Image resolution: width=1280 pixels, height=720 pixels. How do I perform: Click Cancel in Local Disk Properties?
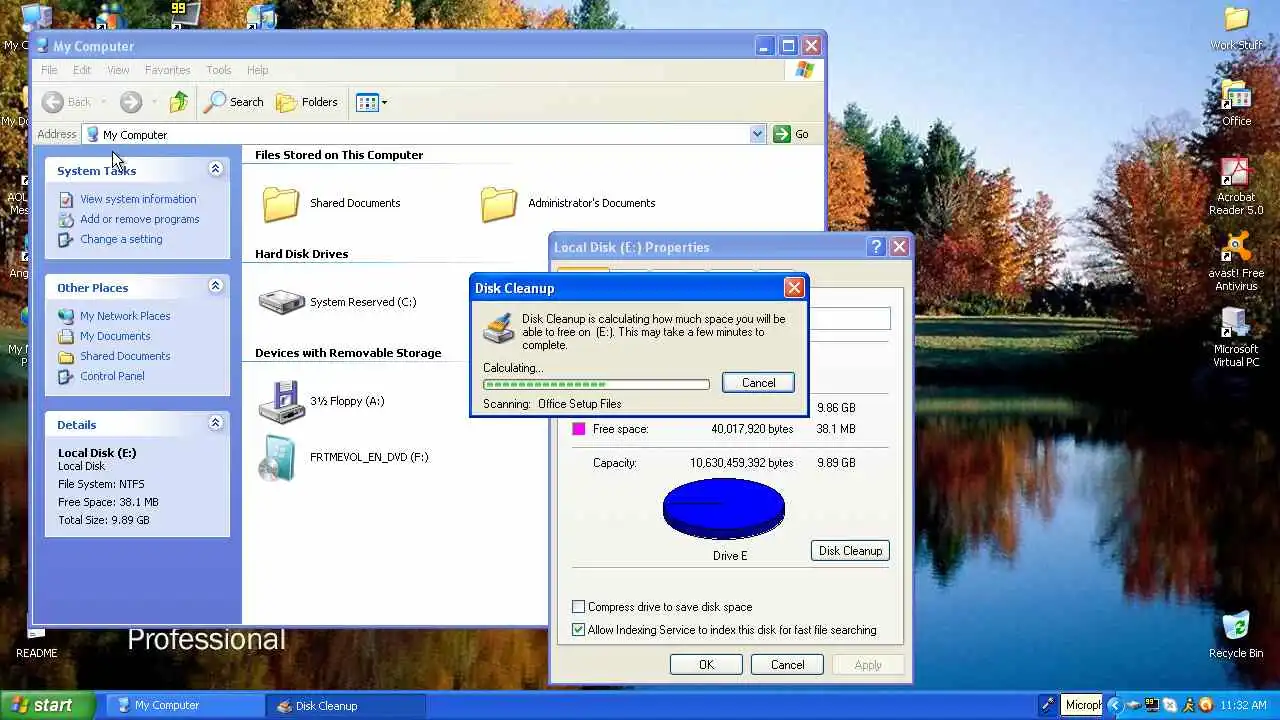(x=787, y=665)
